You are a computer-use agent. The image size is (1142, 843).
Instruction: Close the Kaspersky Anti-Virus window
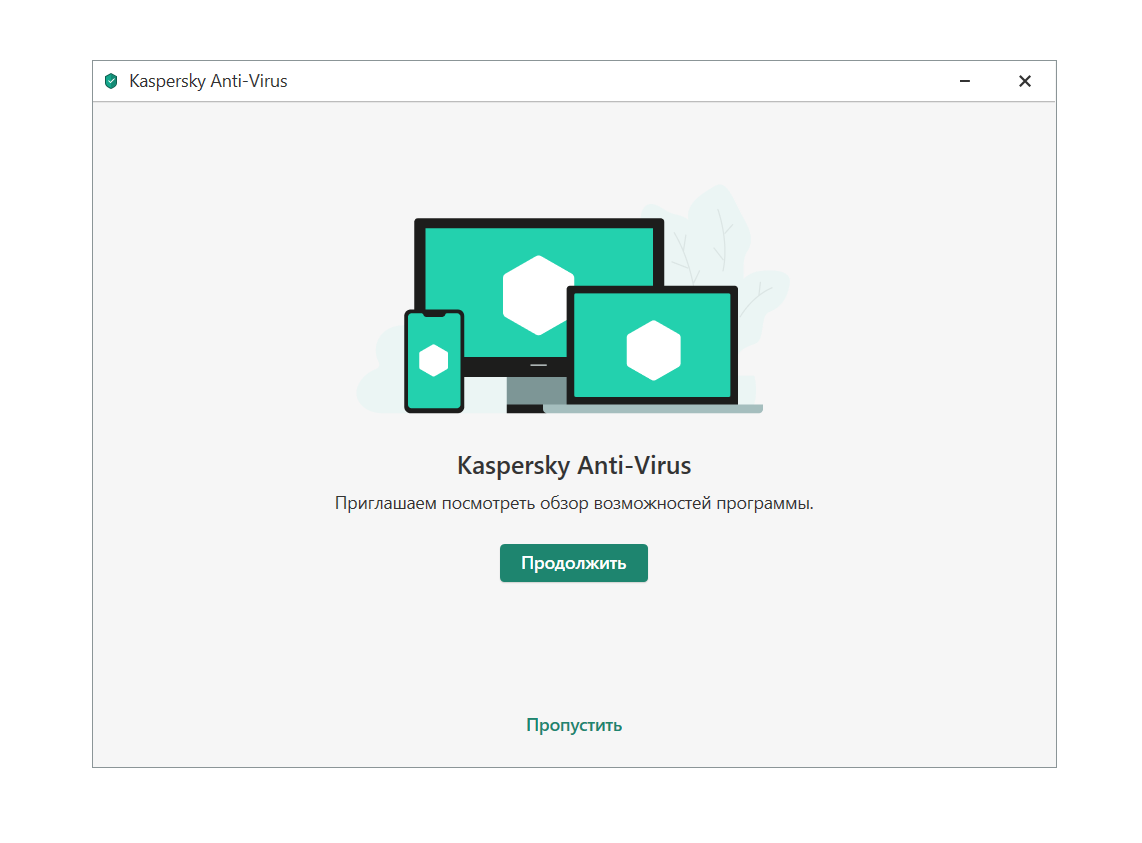(1024, 81)
